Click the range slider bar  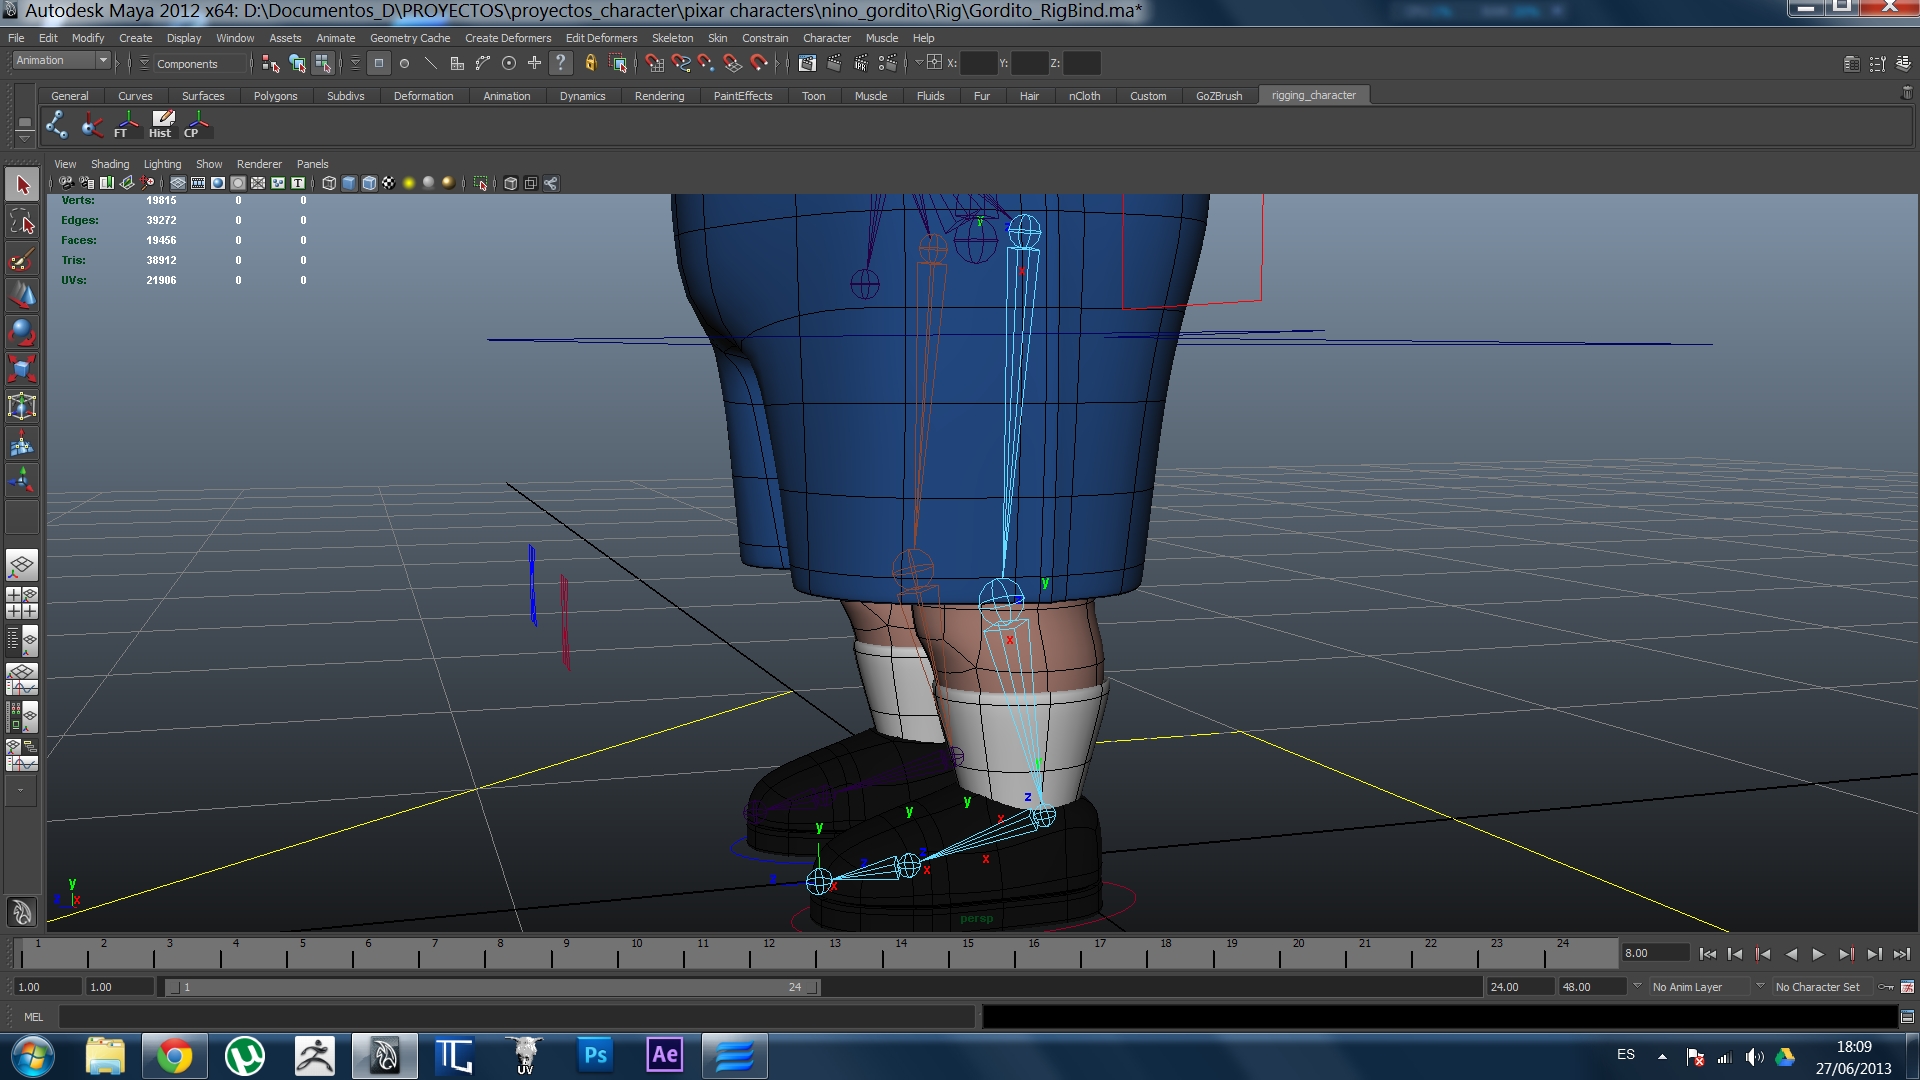click(491, 987)
